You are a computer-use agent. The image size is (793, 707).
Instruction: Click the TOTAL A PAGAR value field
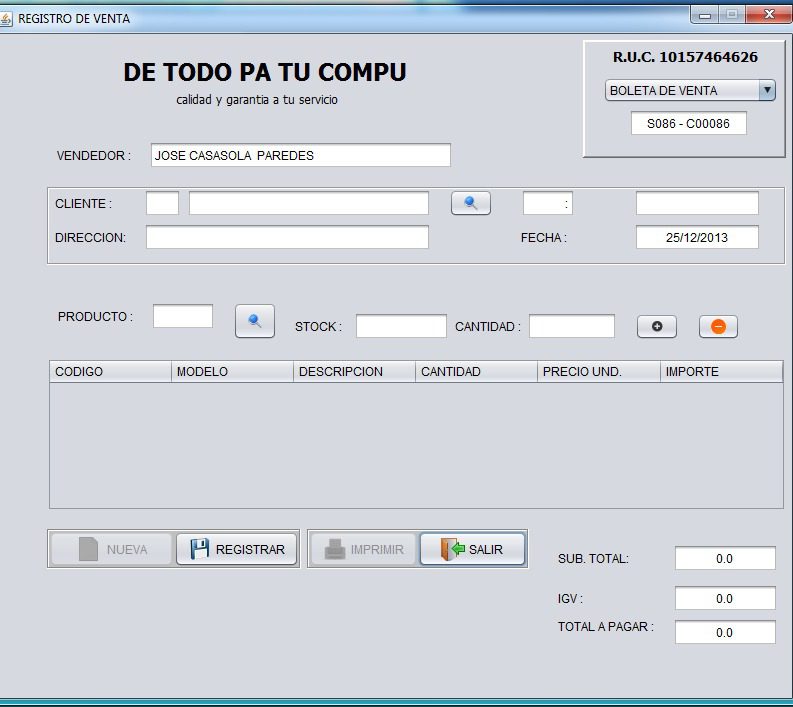click(x=725, y=632)
